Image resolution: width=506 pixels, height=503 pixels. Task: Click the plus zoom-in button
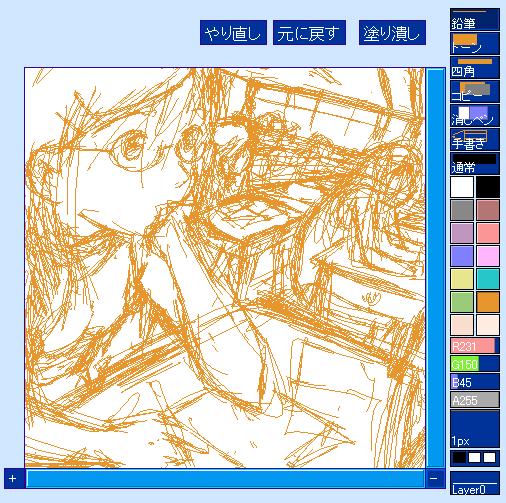click(x=13, y=479)
